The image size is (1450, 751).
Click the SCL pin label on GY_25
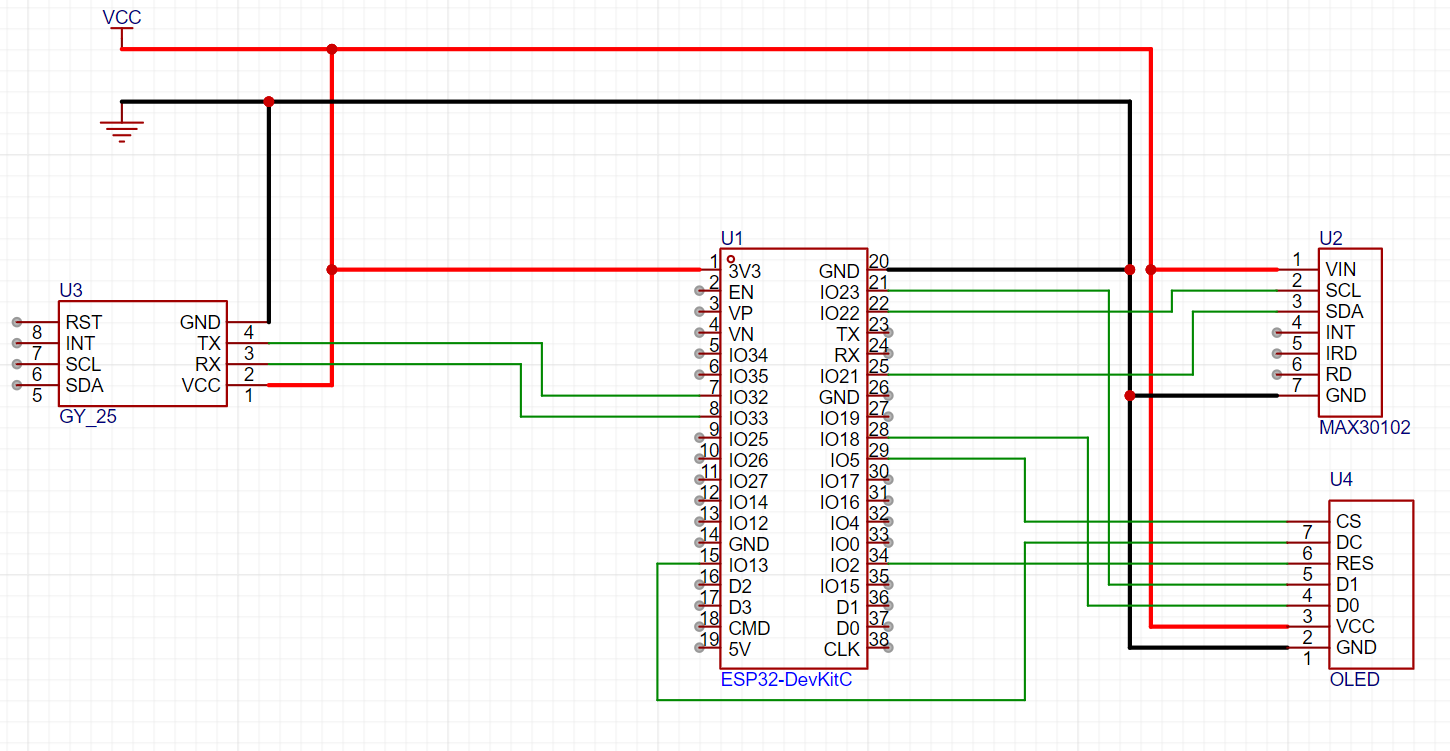[84, 364]
